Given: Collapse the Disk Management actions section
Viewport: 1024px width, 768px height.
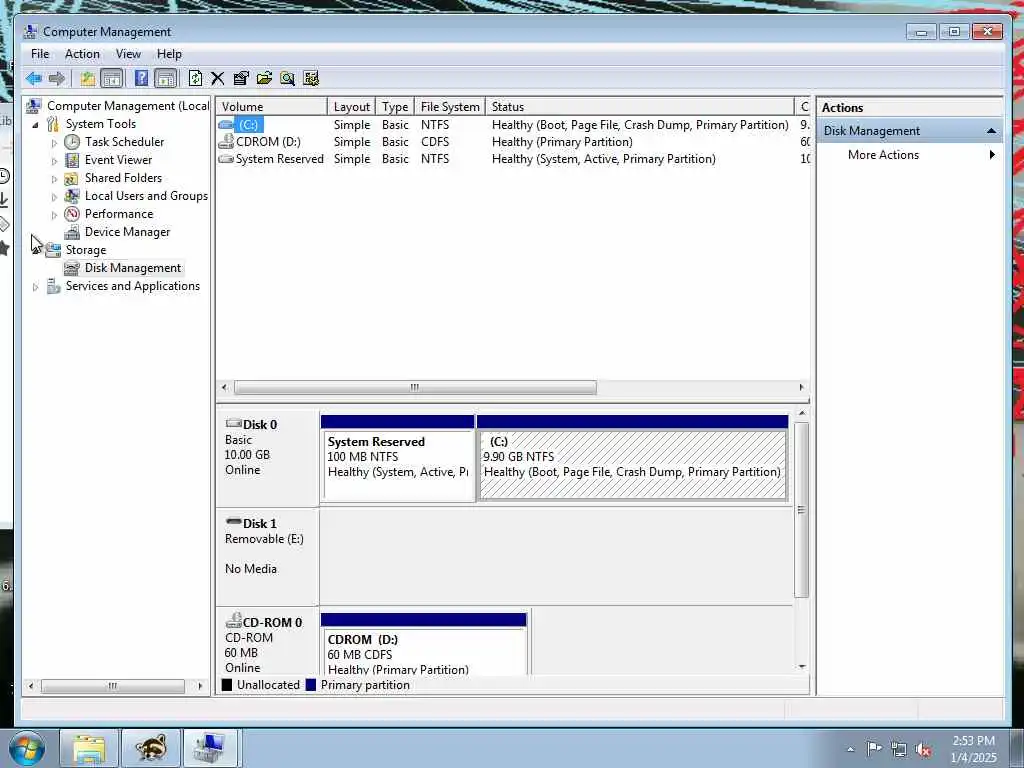Looking at the screenshot, I should click(x=991, y=131).
